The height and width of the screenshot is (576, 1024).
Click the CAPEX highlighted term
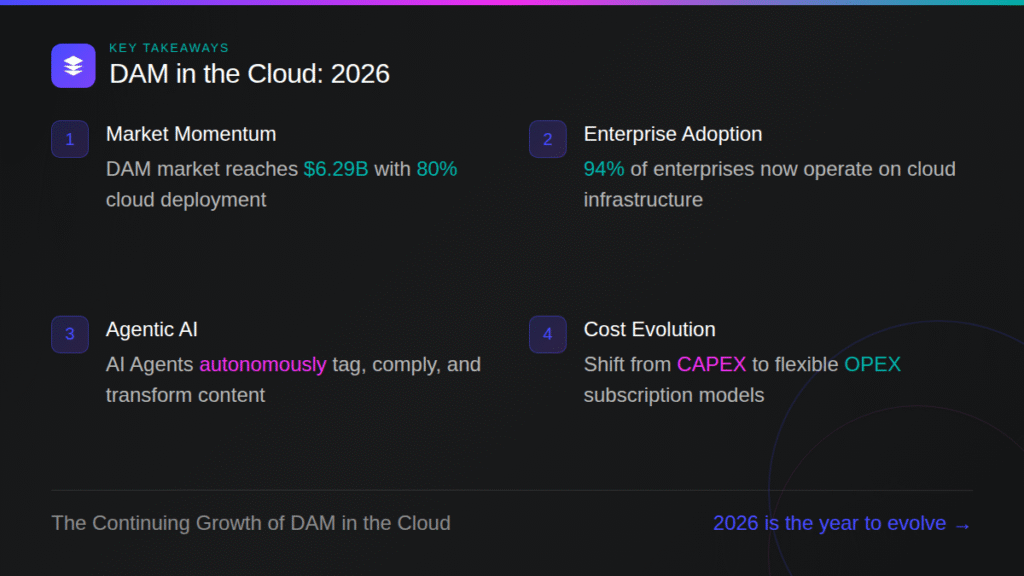711,364
